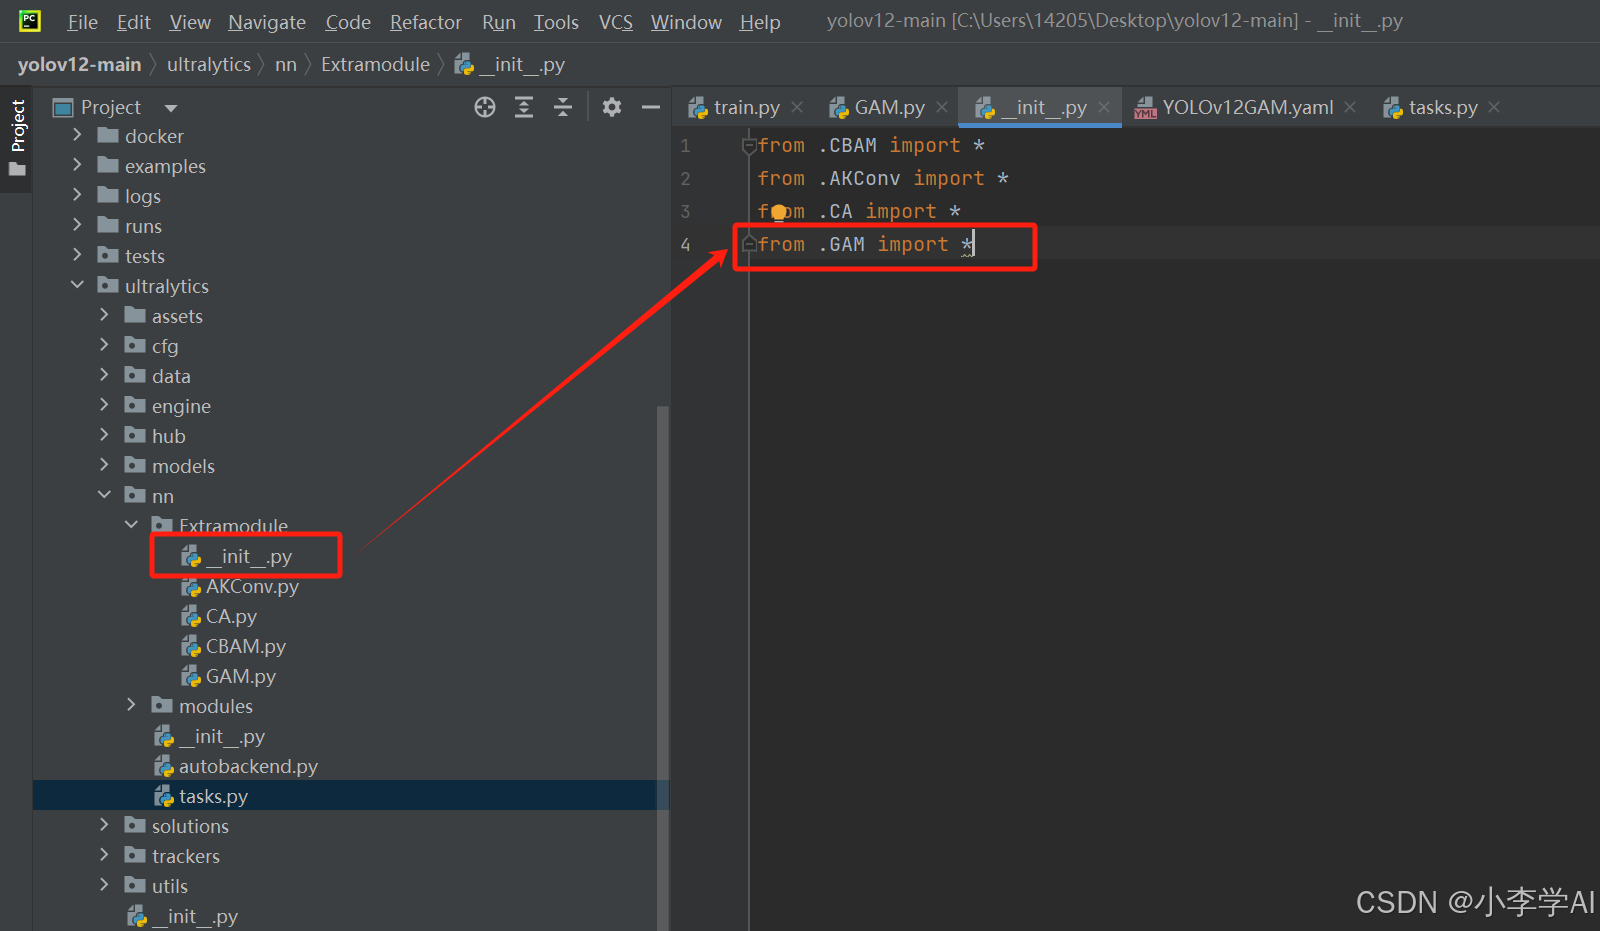Select the hub folder
This screenshot has height=931, width=1600.
click(156, 436)
